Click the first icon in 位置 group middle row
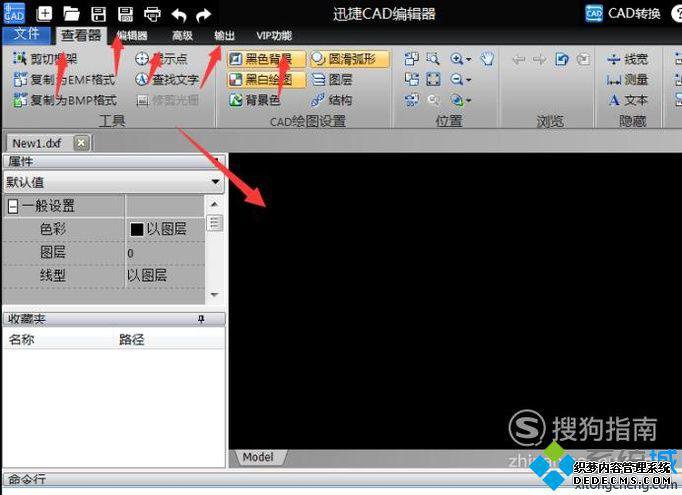 (x=411, y=79)
